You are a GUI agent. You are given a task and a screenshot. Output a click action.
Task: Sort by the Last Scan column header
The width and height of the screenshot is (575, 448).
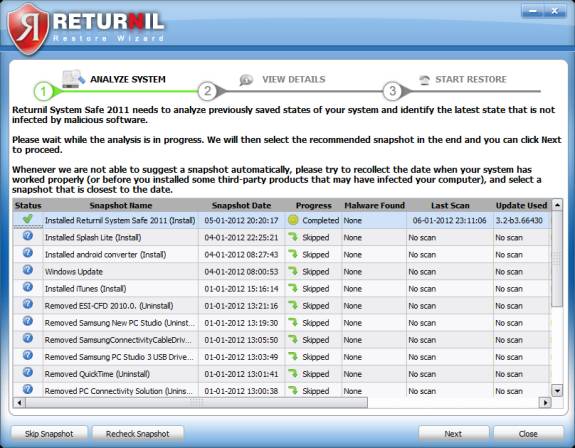[x=450, y=205]
